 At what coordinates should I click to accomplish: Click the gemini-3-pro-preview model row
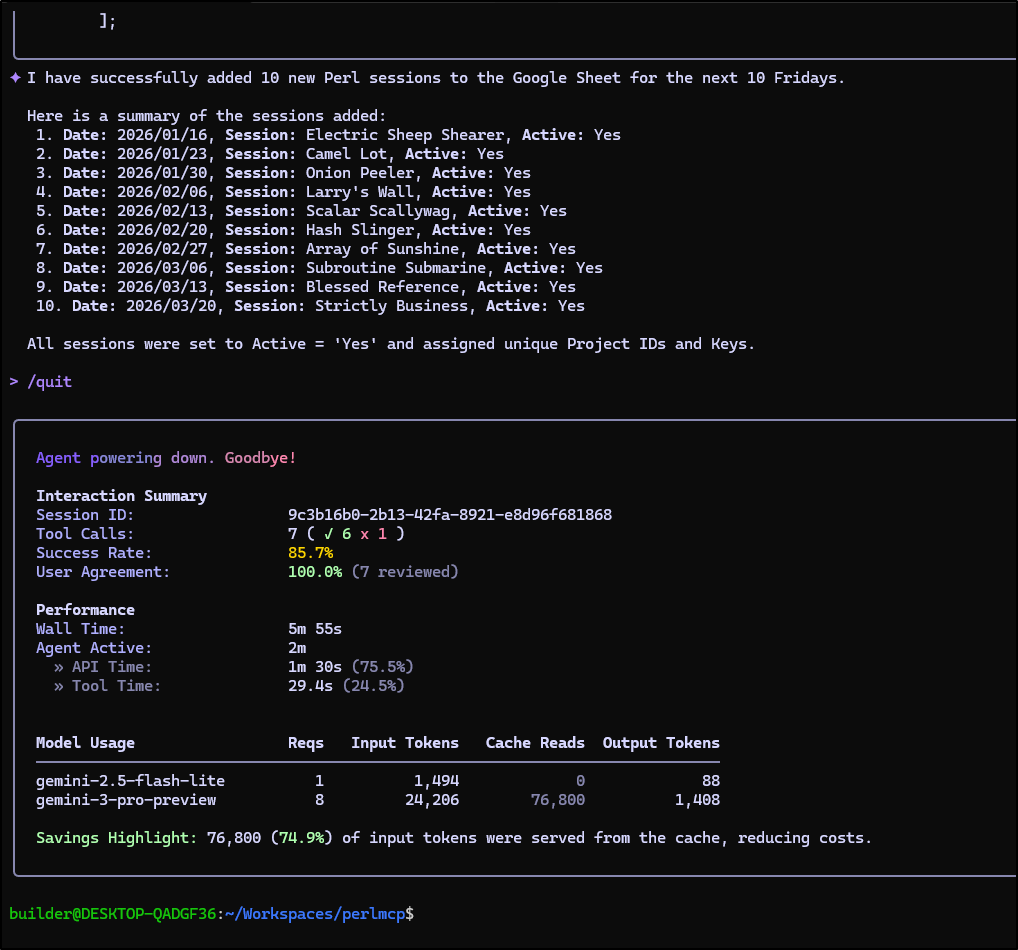coord(126,800)
